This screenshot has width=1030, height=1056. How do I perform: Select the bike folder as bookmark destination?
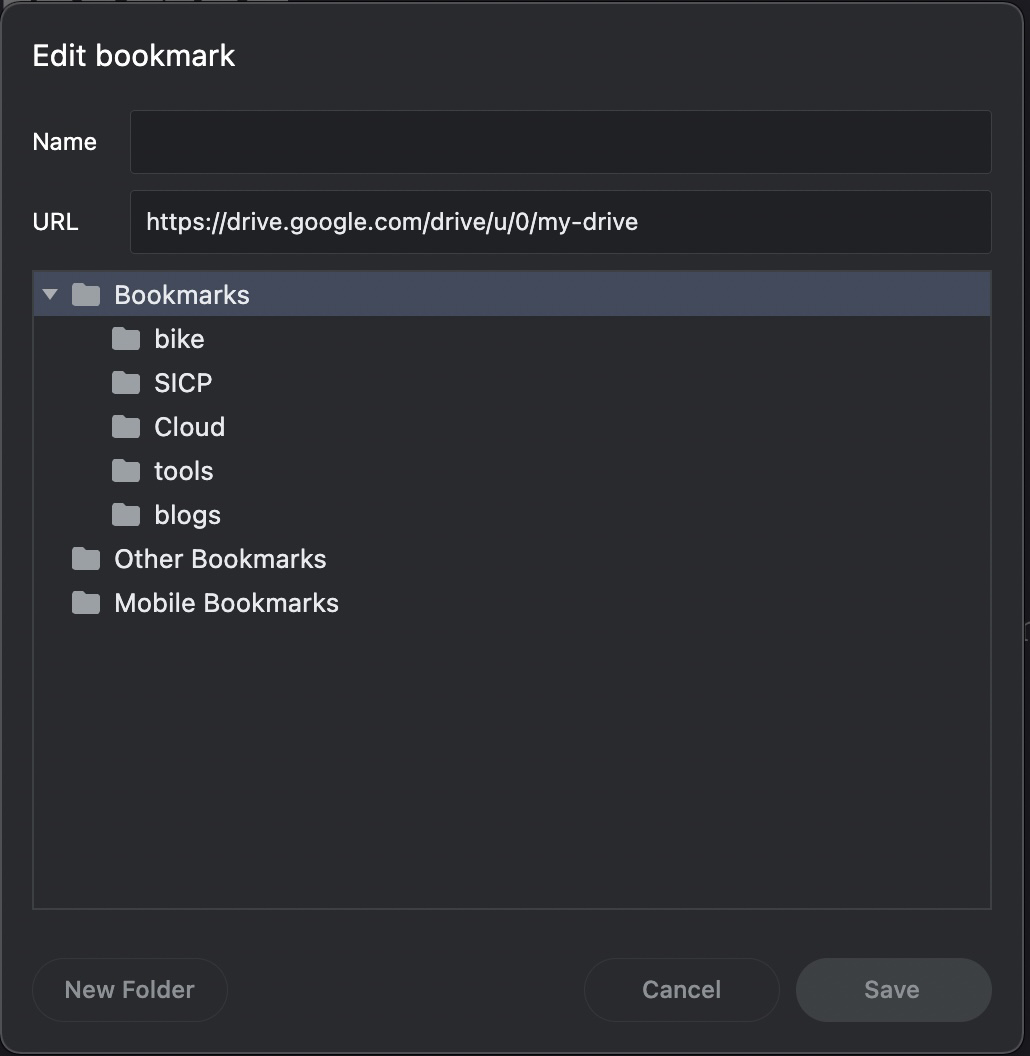(x=179, y=338)
